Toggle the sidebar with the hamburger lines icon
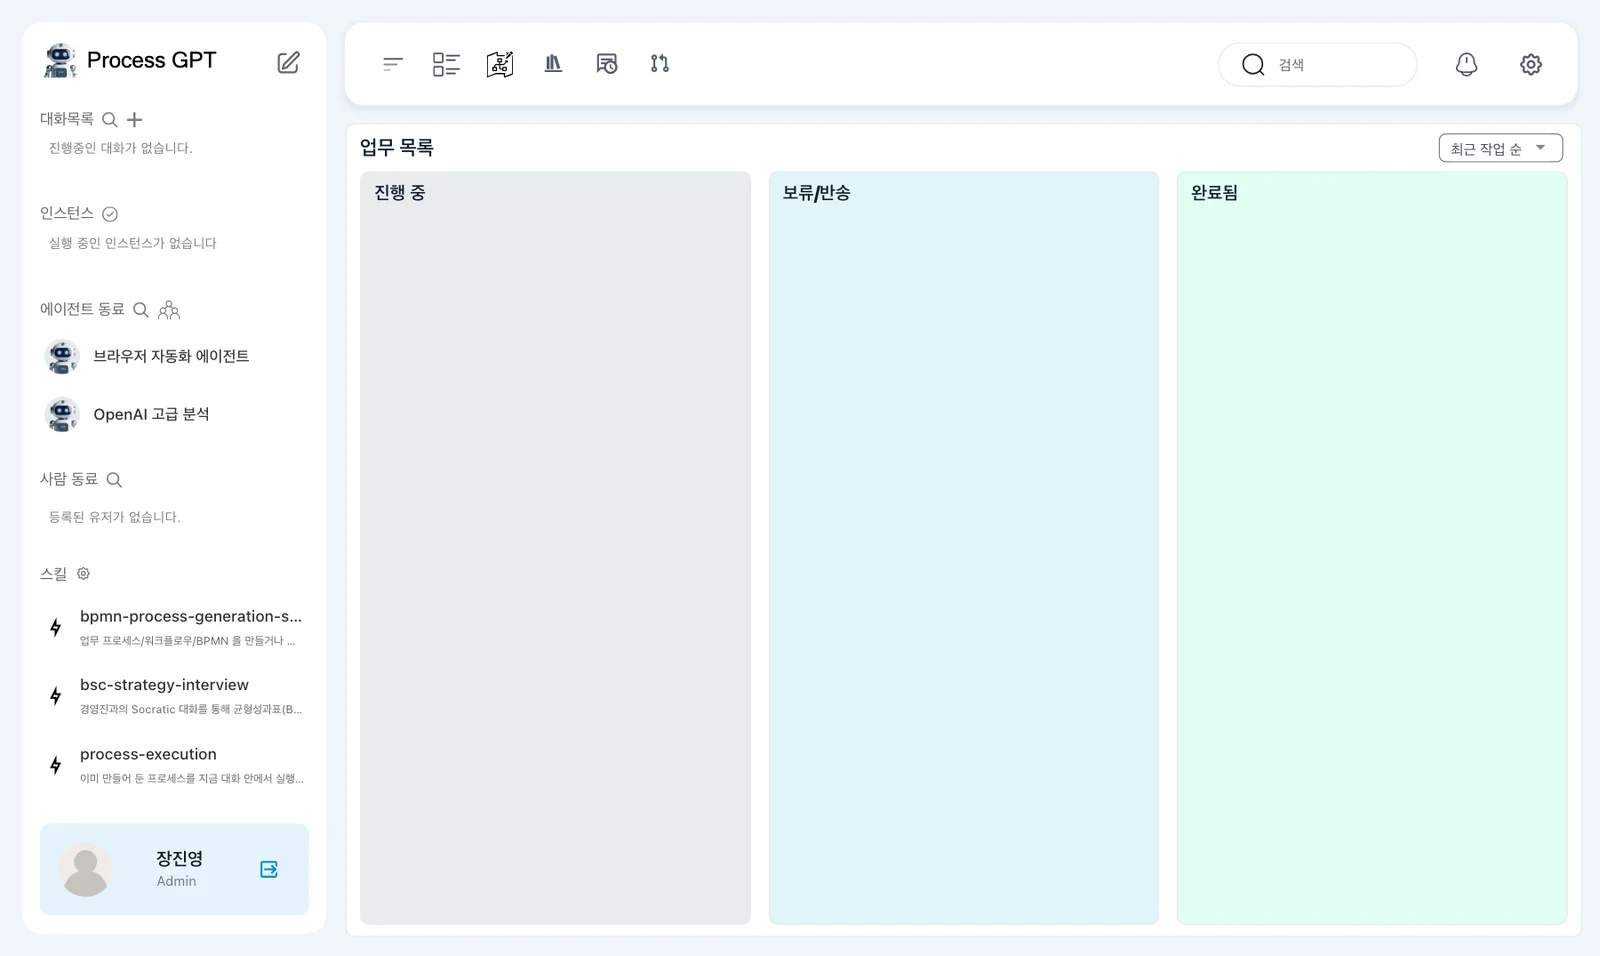1600x956 pixels. point(393,64)
